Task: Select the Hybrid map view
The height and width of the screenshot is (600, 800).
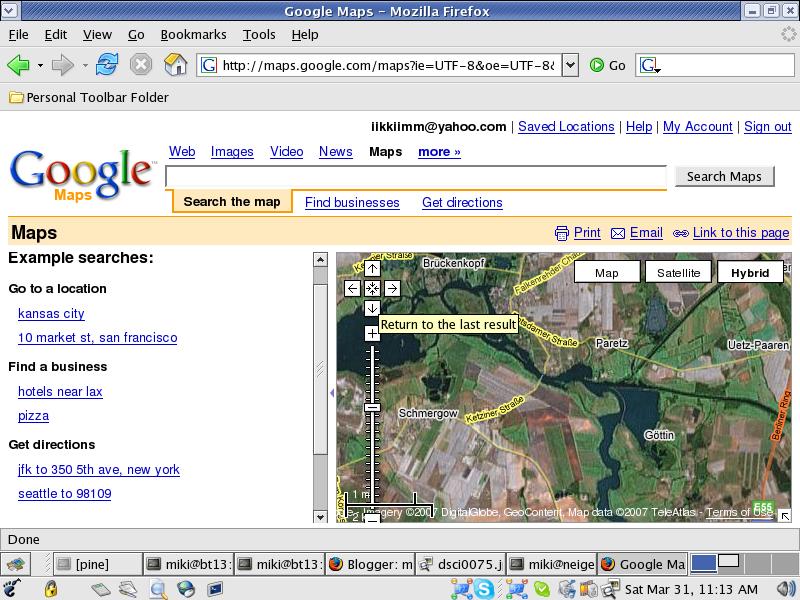Action: pyautogui.click(x=750, y=272)
